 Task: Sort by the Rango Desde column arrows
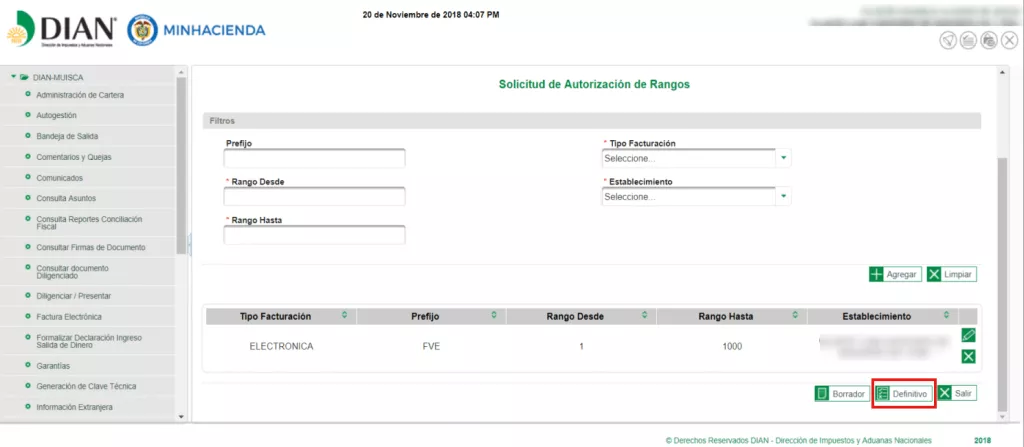pos(645,316)
